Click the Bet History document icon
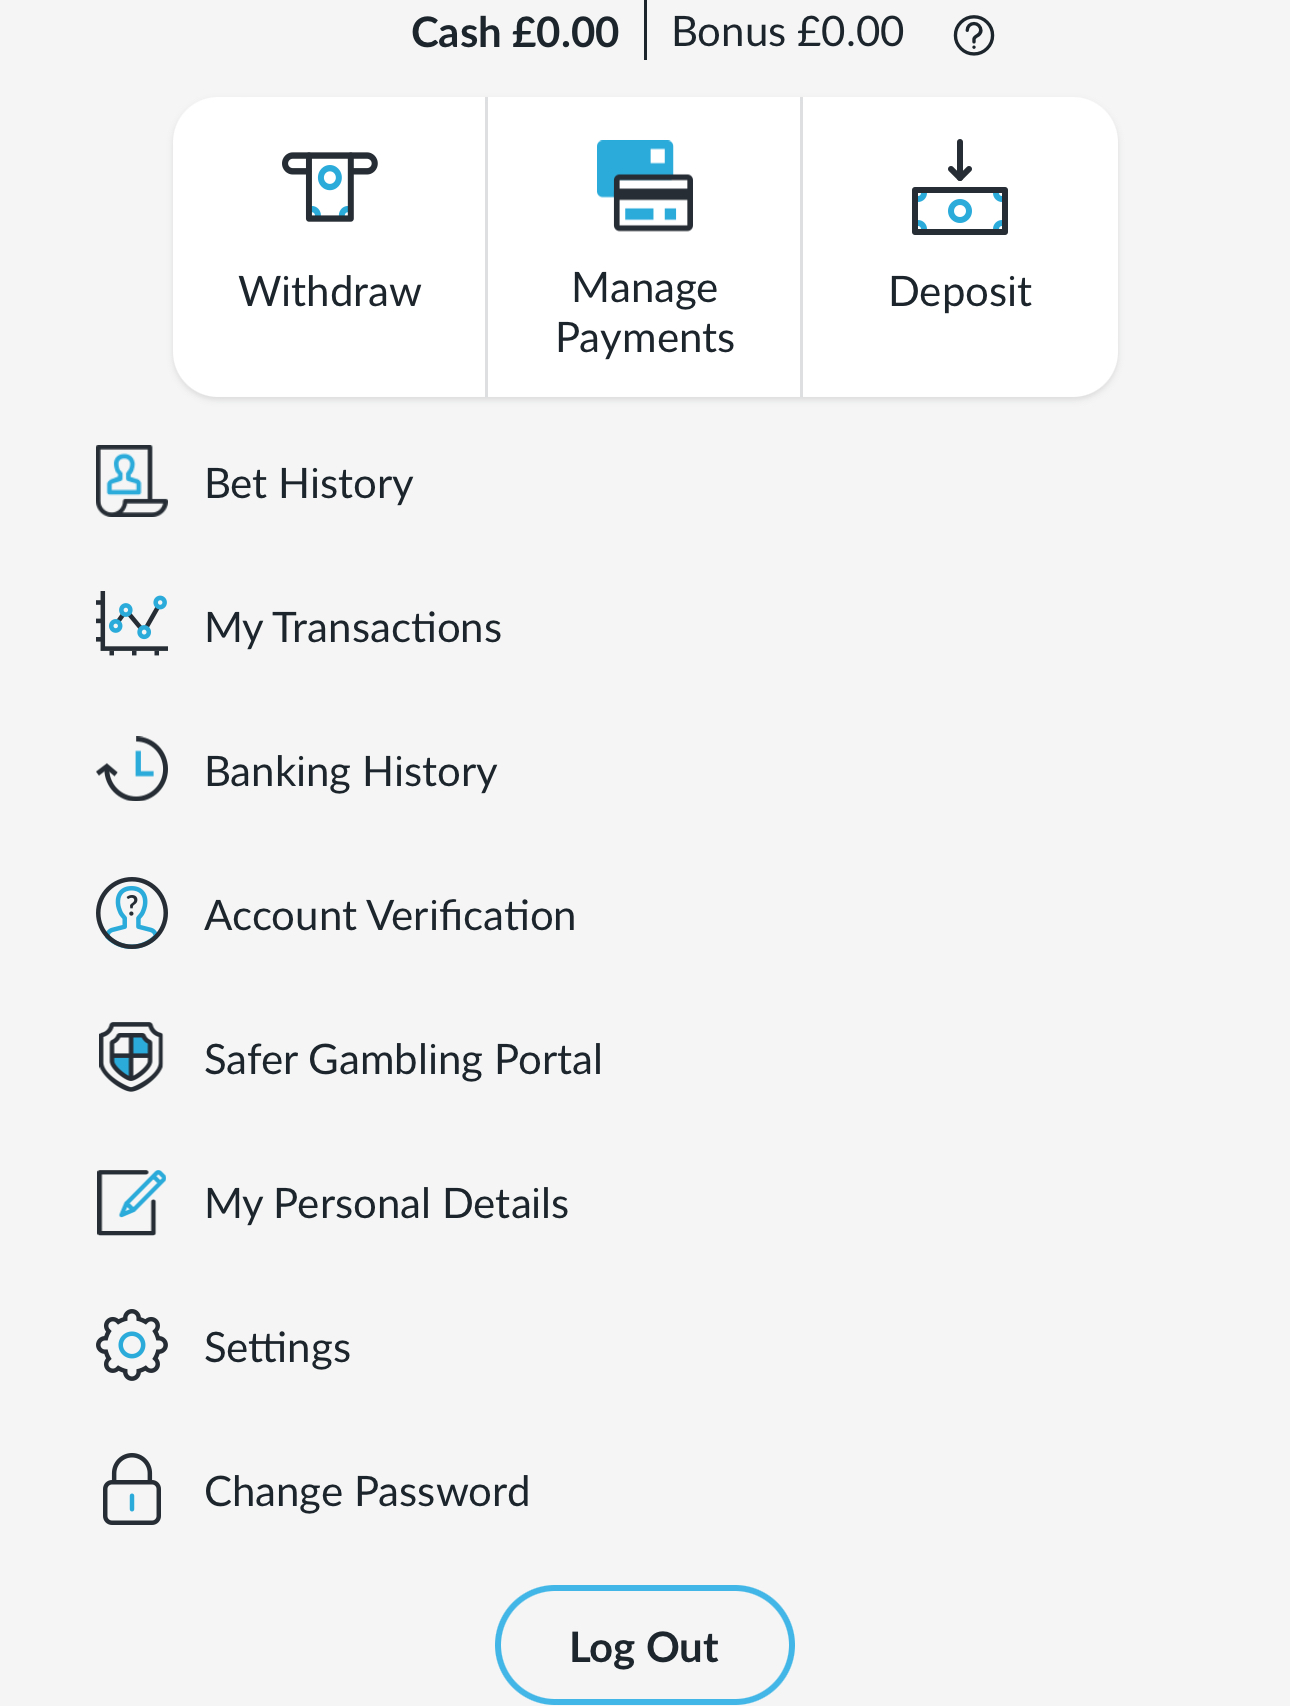This screenshot has width=1290, height=1706. (131, 483)
